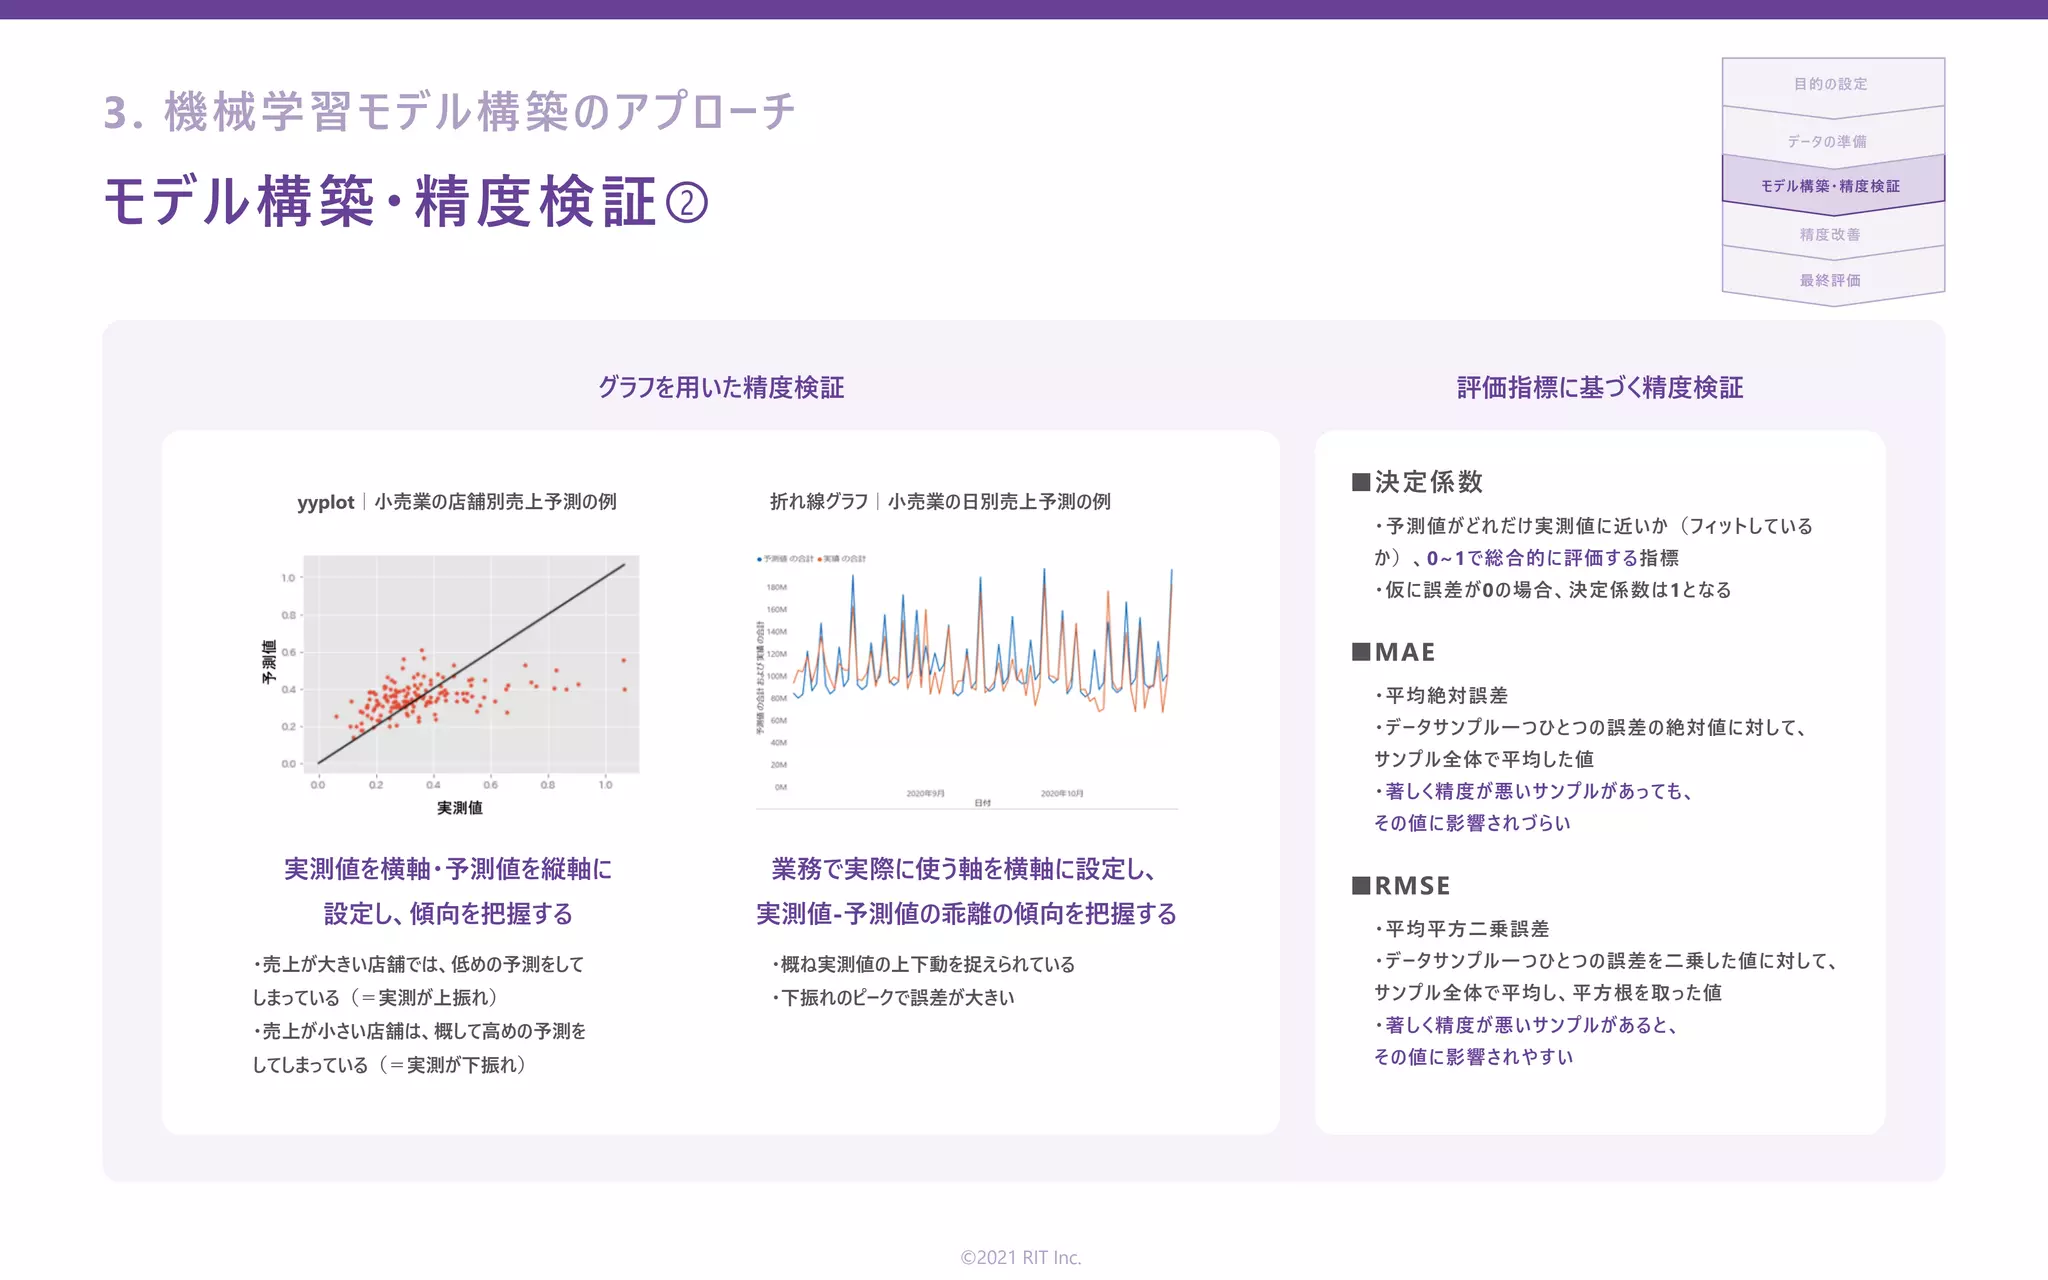Select the データの準備 step

(1827, 141)
